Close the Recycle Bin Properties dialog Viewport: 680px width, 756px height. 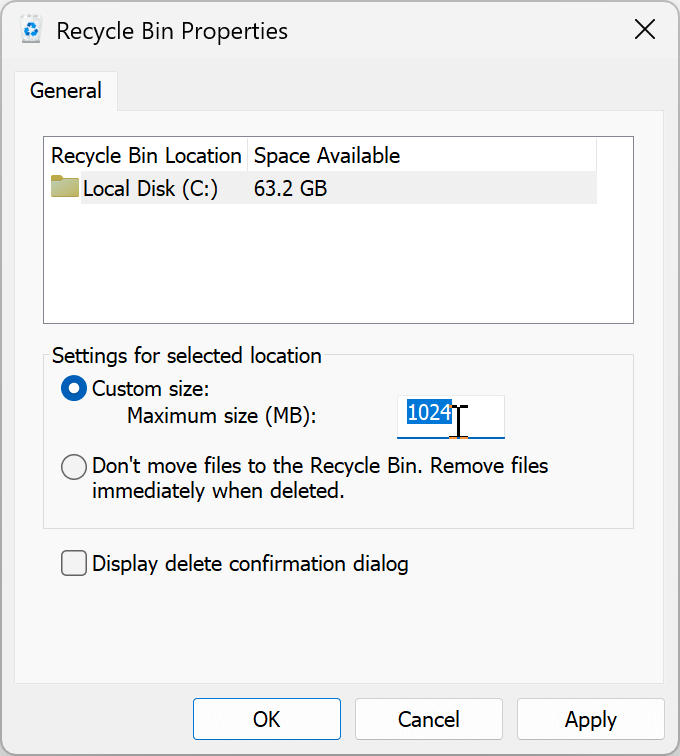(645, 30)
